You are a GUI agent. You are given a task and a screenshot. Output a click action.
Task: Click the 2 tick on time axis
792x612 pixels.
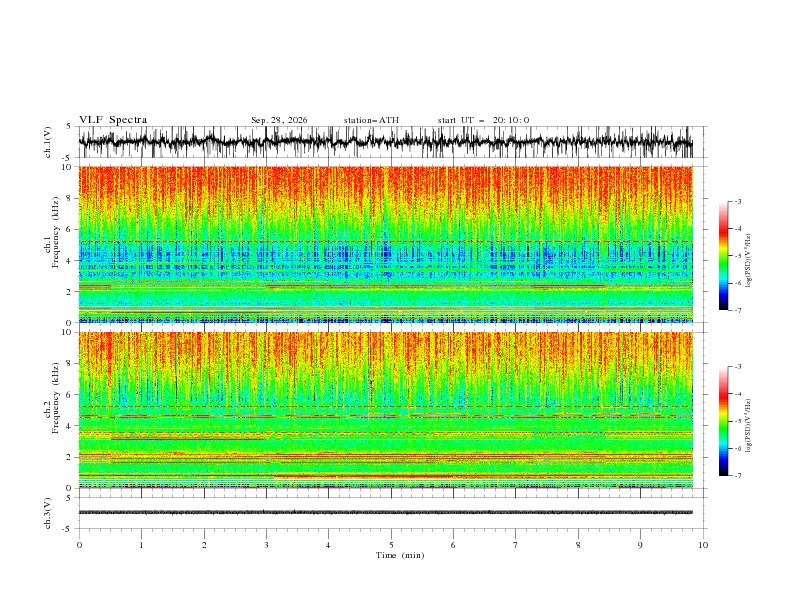(x=204, y=545)
